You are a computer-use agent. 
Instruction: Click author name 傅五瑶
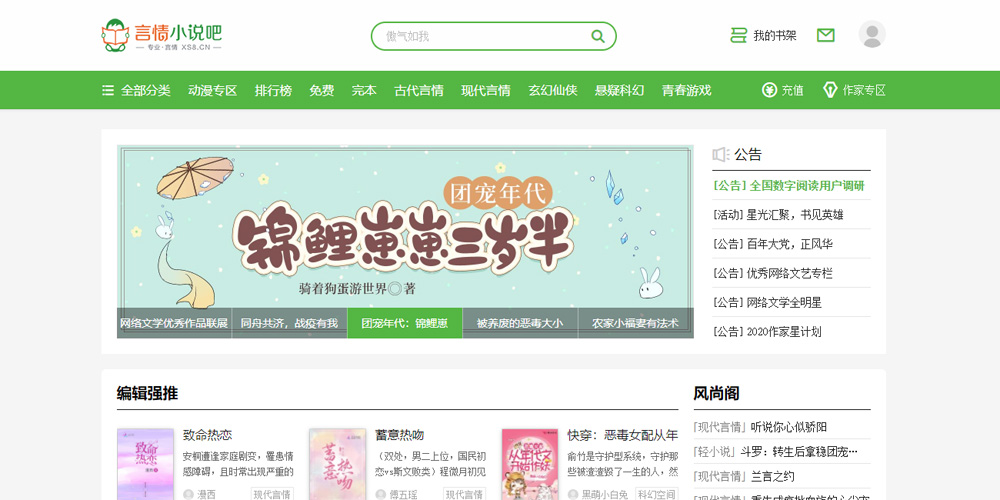(x=404, y=494)
